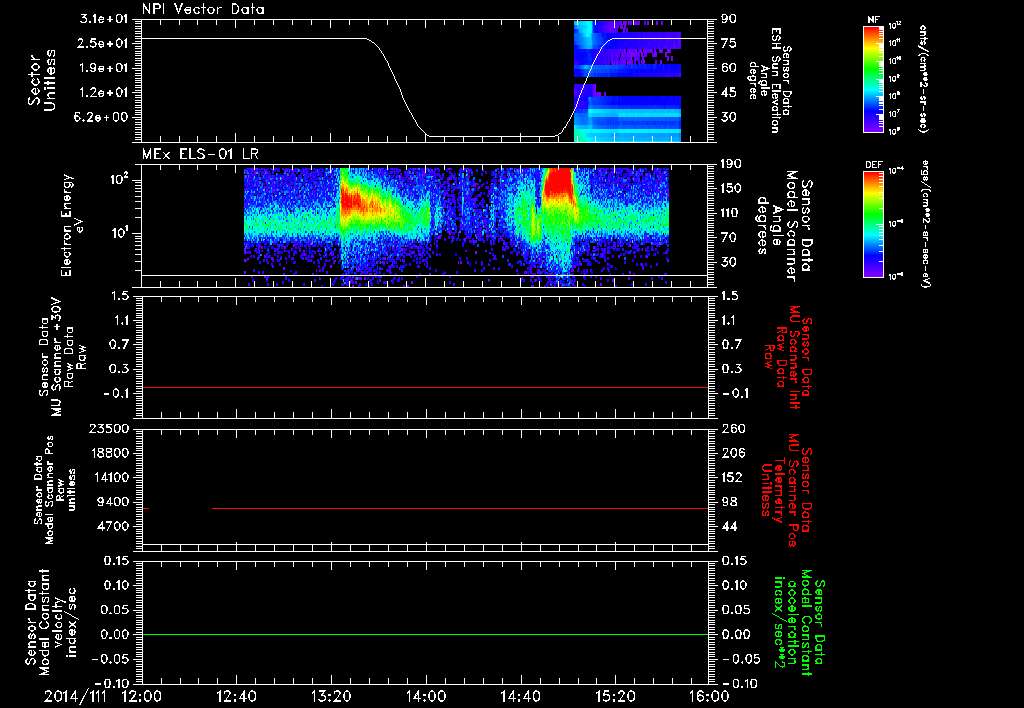
Task: Click the '190' scanner angle tick label
Action: [733, 164]
